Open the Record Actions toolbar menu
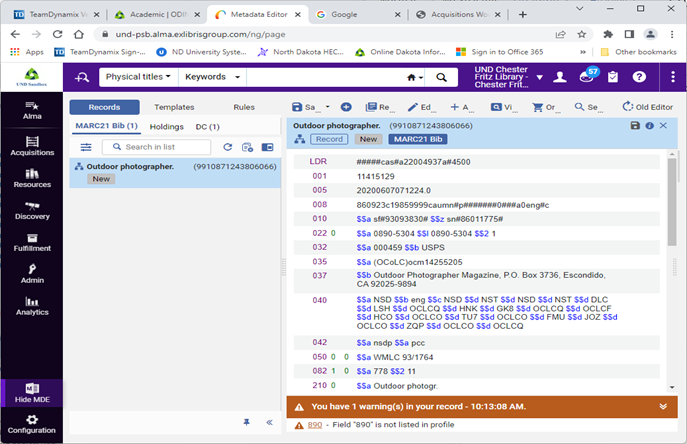Image resolution: width=687 pixels, height=444 pixels. pos(378,107)
